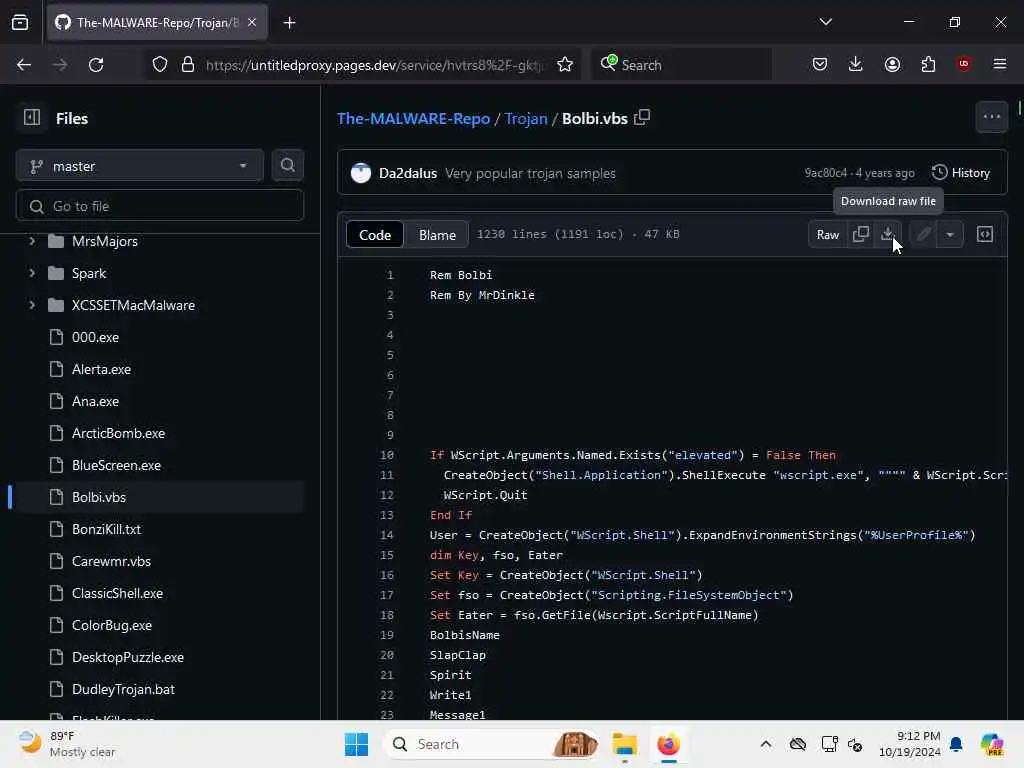Bookmark this page with star
The image size is (1024, 768).
[x=565, y=65]
